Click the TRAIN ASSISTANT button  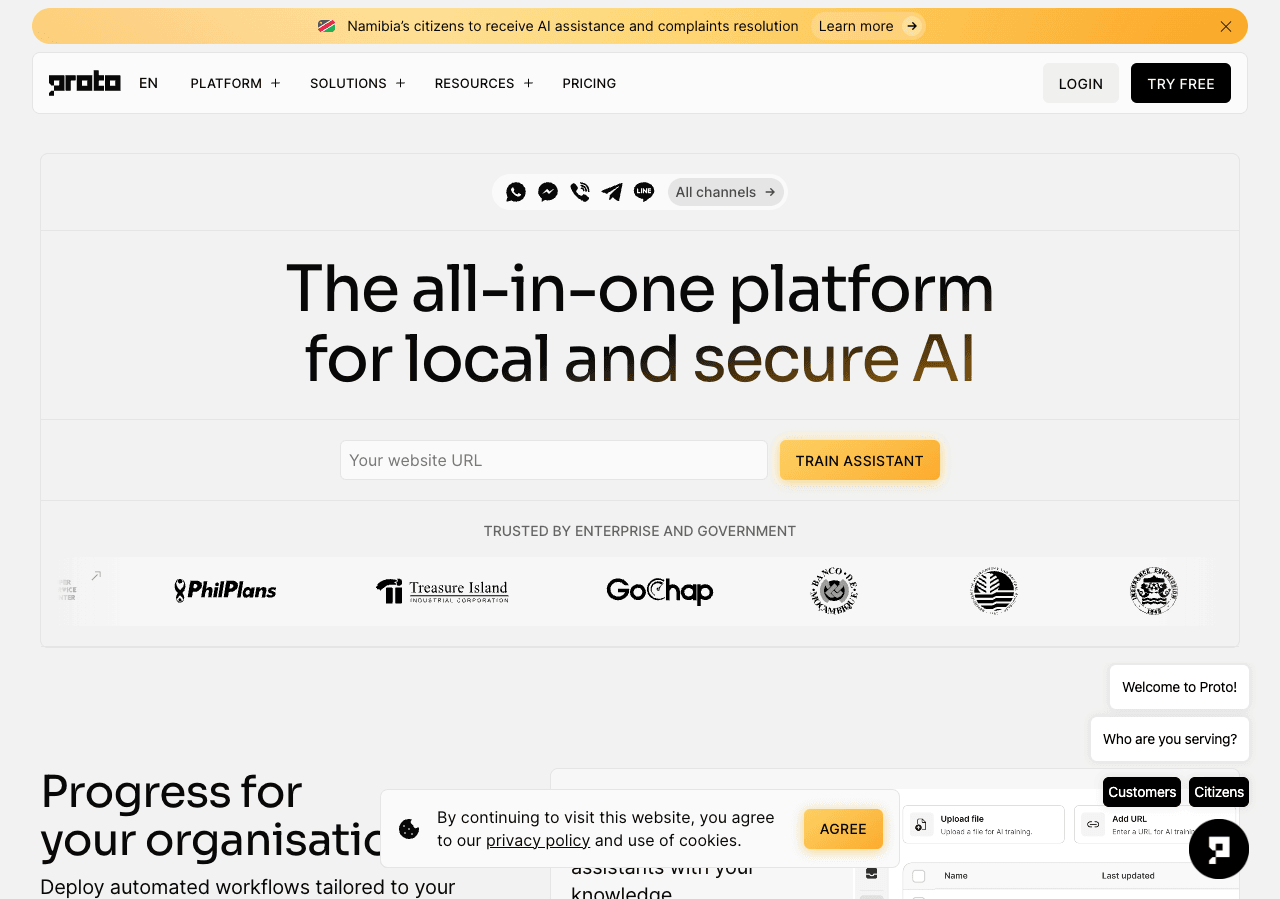[x=860, y=460]
